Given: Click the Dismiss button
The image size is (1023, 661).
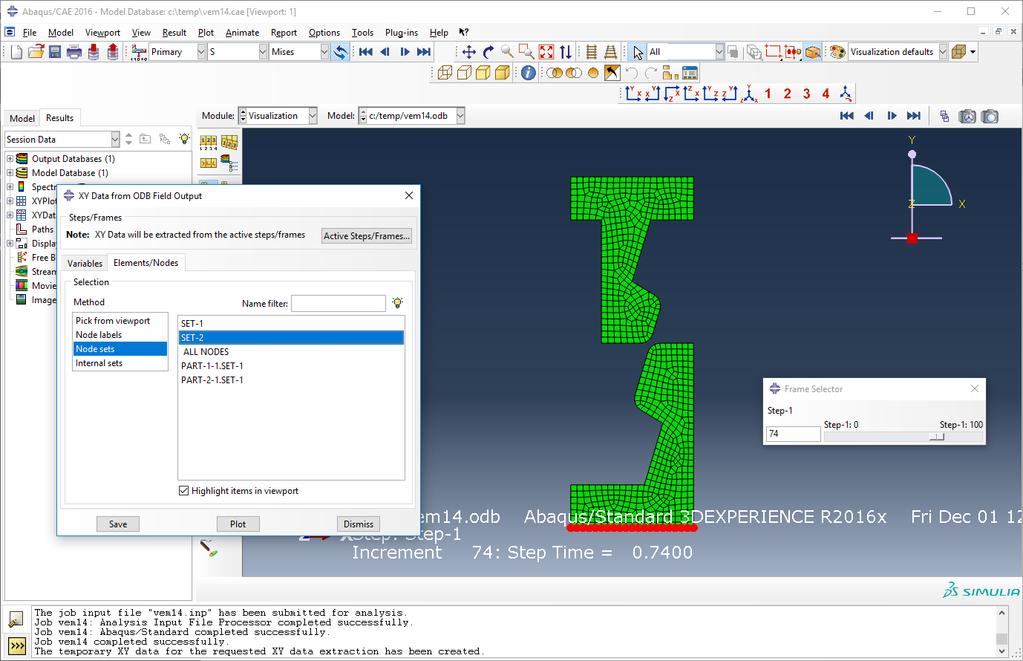Looking at the screenshot, I should [358, 524].
